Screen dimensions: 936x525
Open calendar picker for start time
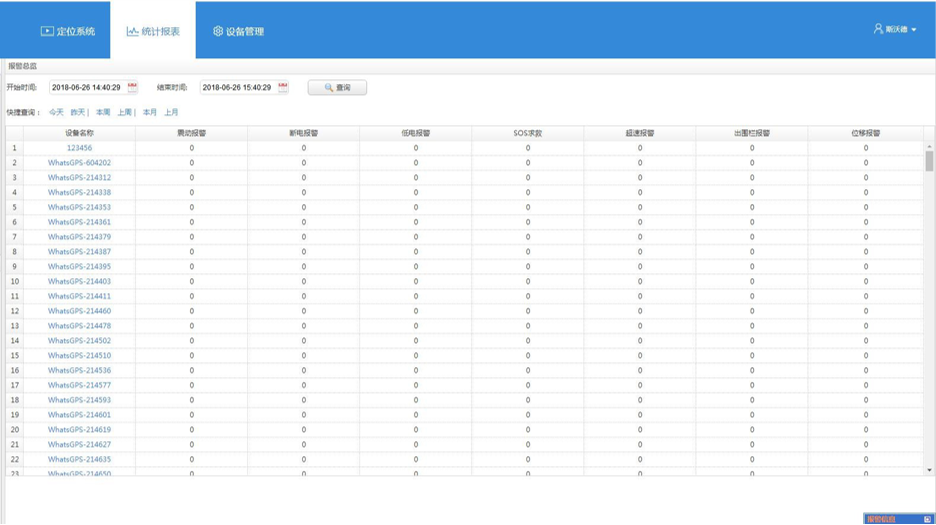coord(133,87)
